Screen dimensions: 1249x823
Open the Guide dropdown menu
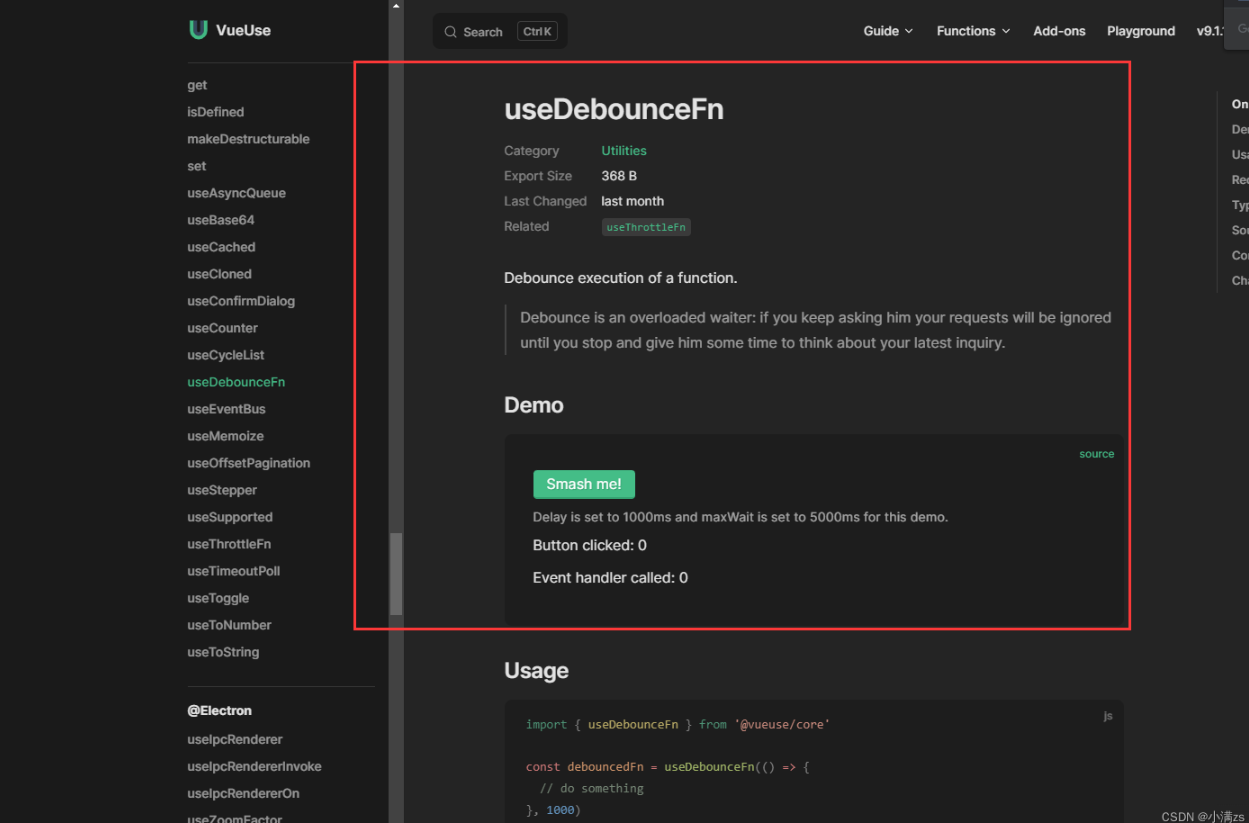888,31
